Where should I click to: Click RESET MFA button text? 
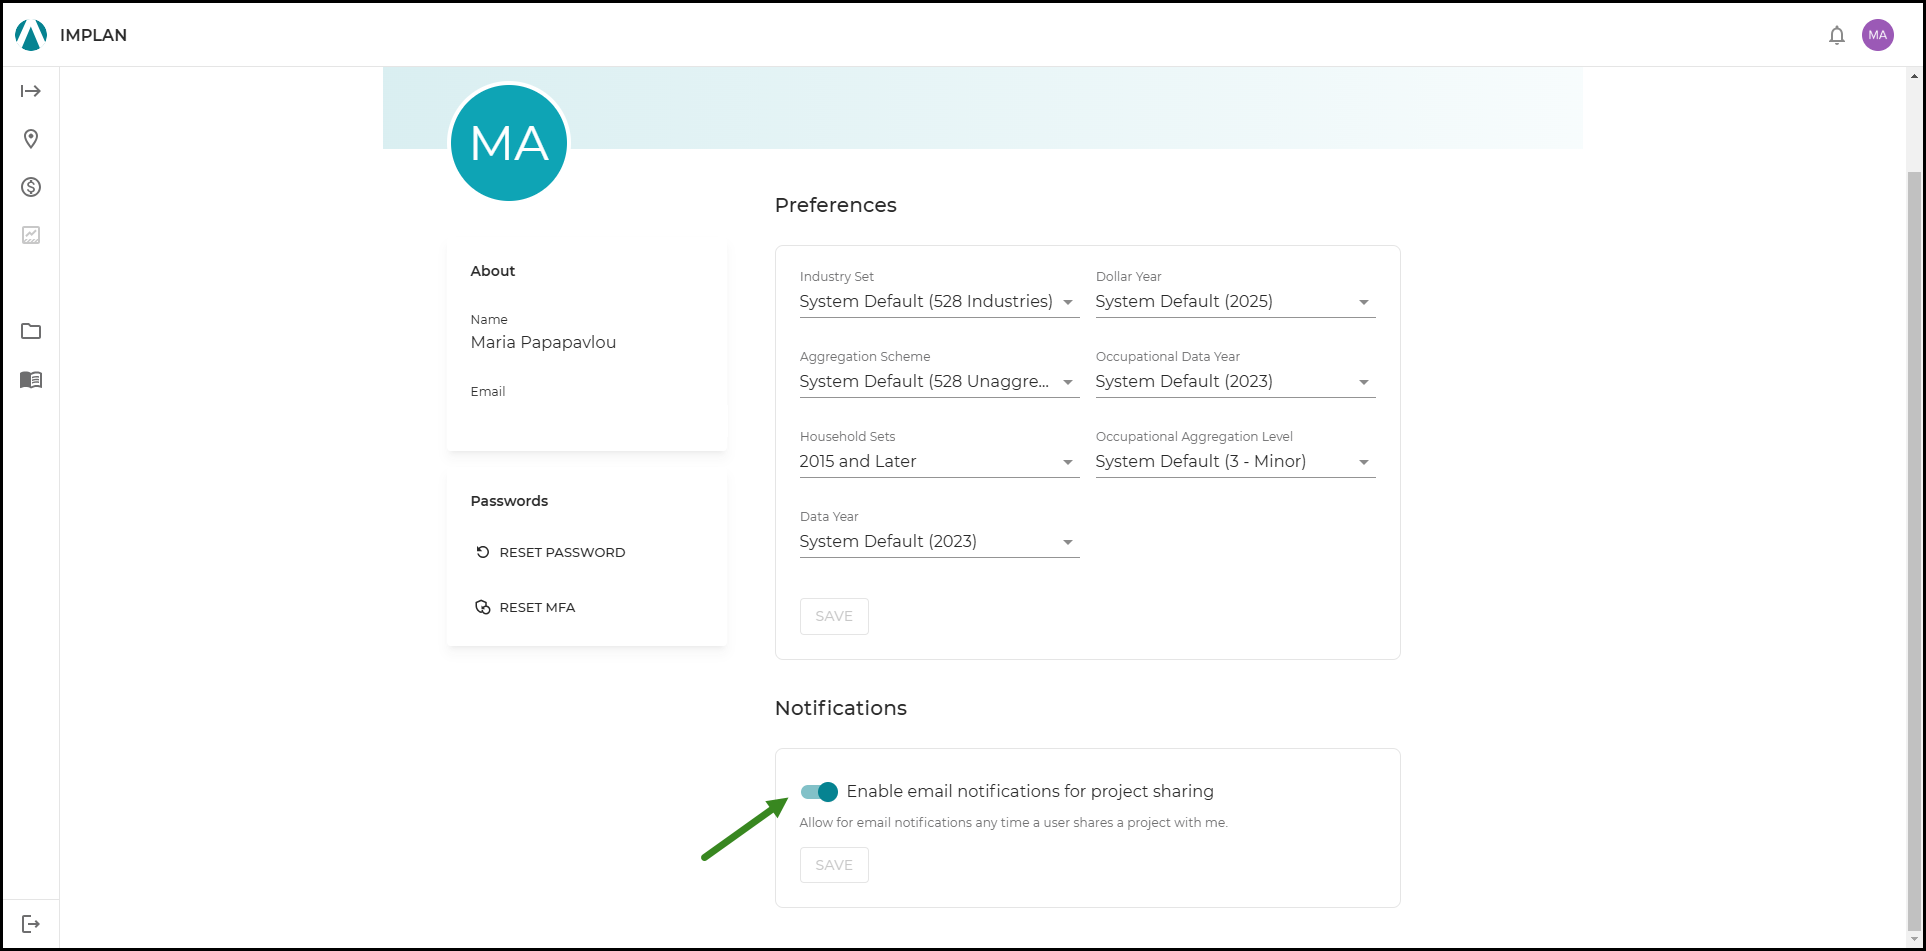tap(537, 607)
